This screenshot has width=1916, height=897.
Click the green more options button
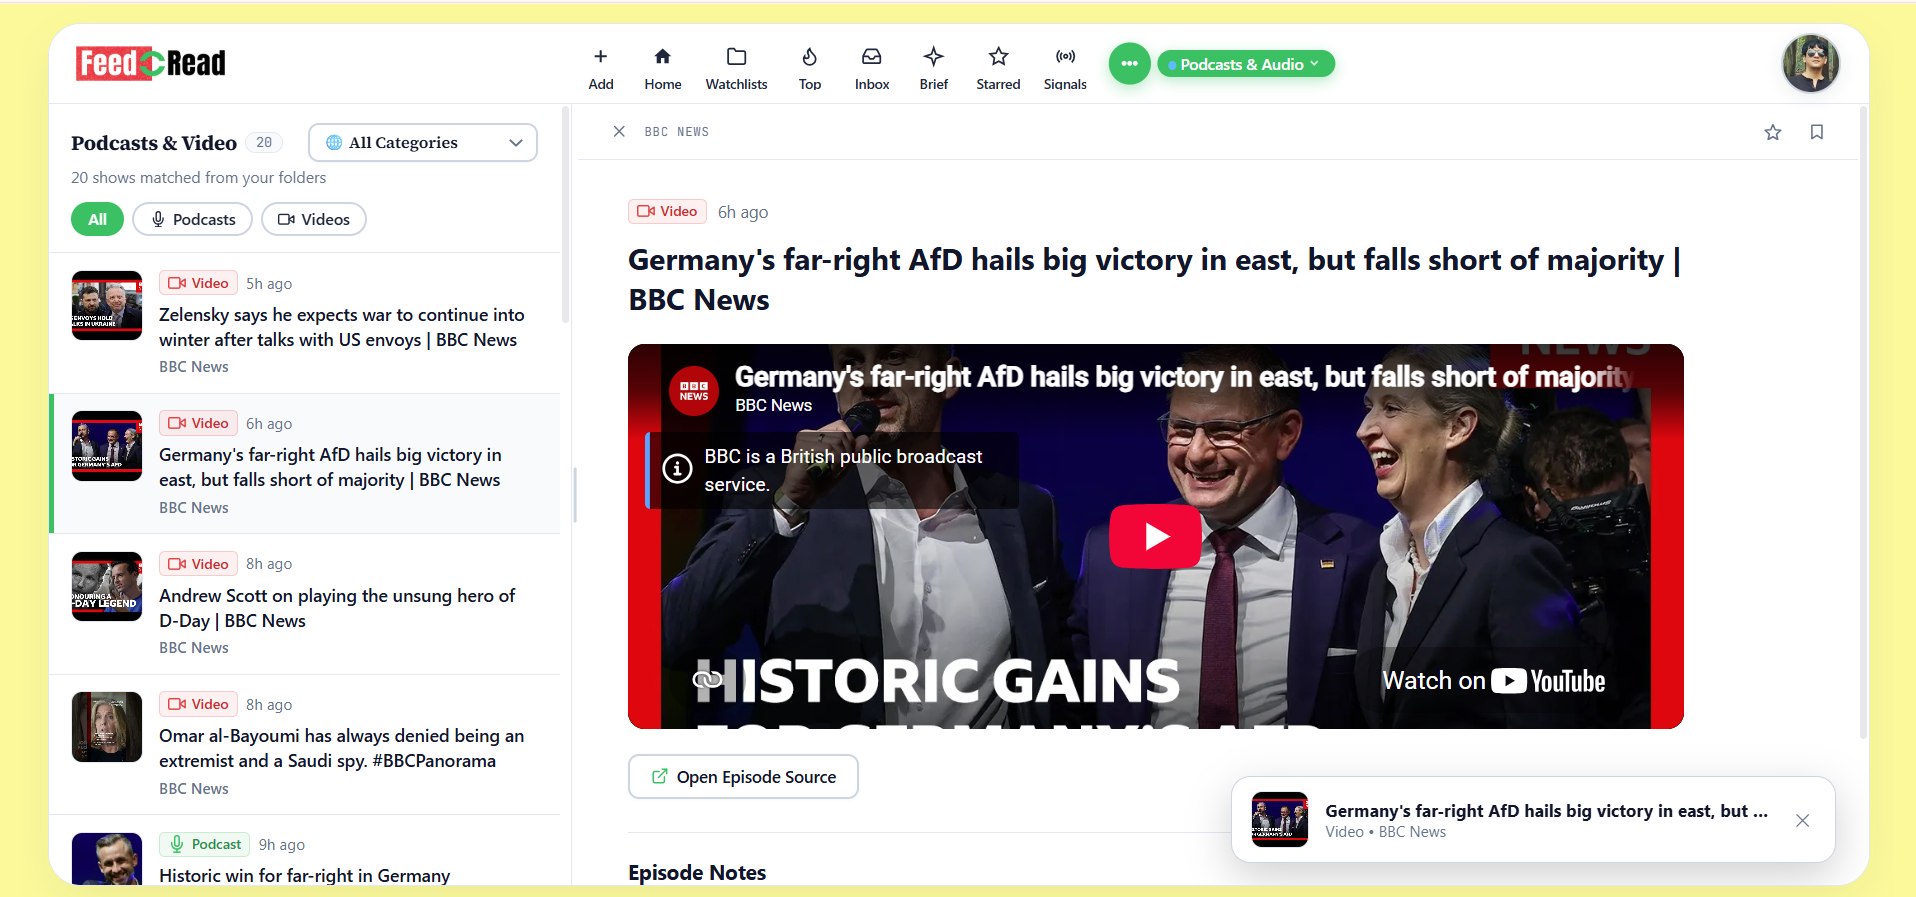tap(1129, 64)
